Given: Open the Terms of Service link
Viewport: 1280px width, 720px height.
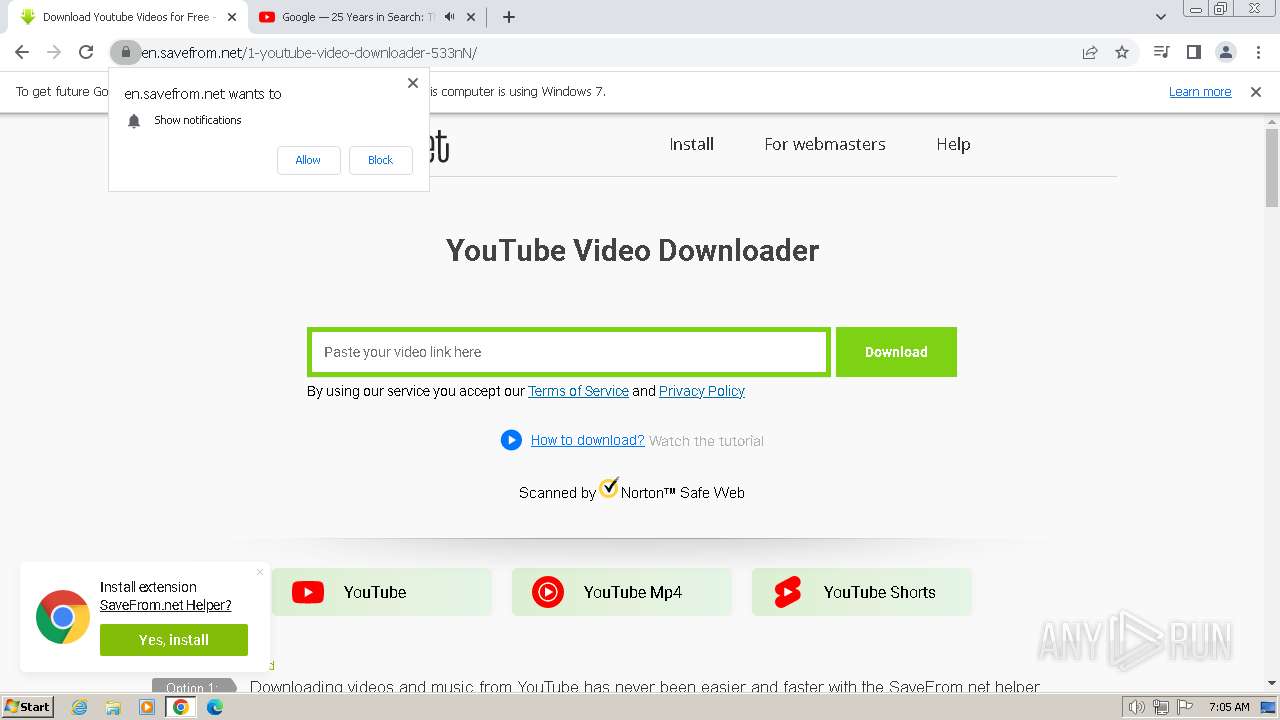Looking at the screenshot, I should pyautogui.click(x=578, y=391).
